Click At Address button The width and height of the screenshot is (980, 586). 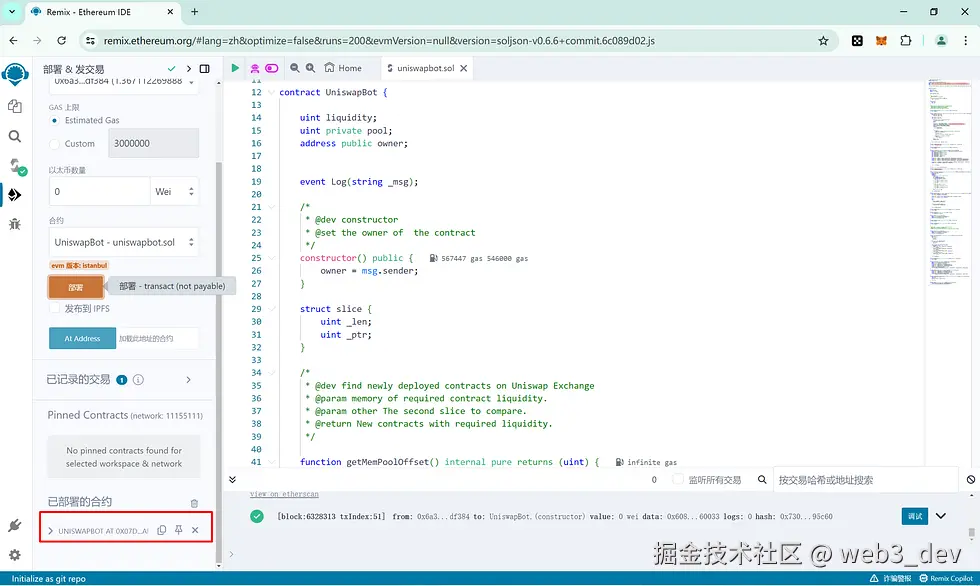point(82,339)
